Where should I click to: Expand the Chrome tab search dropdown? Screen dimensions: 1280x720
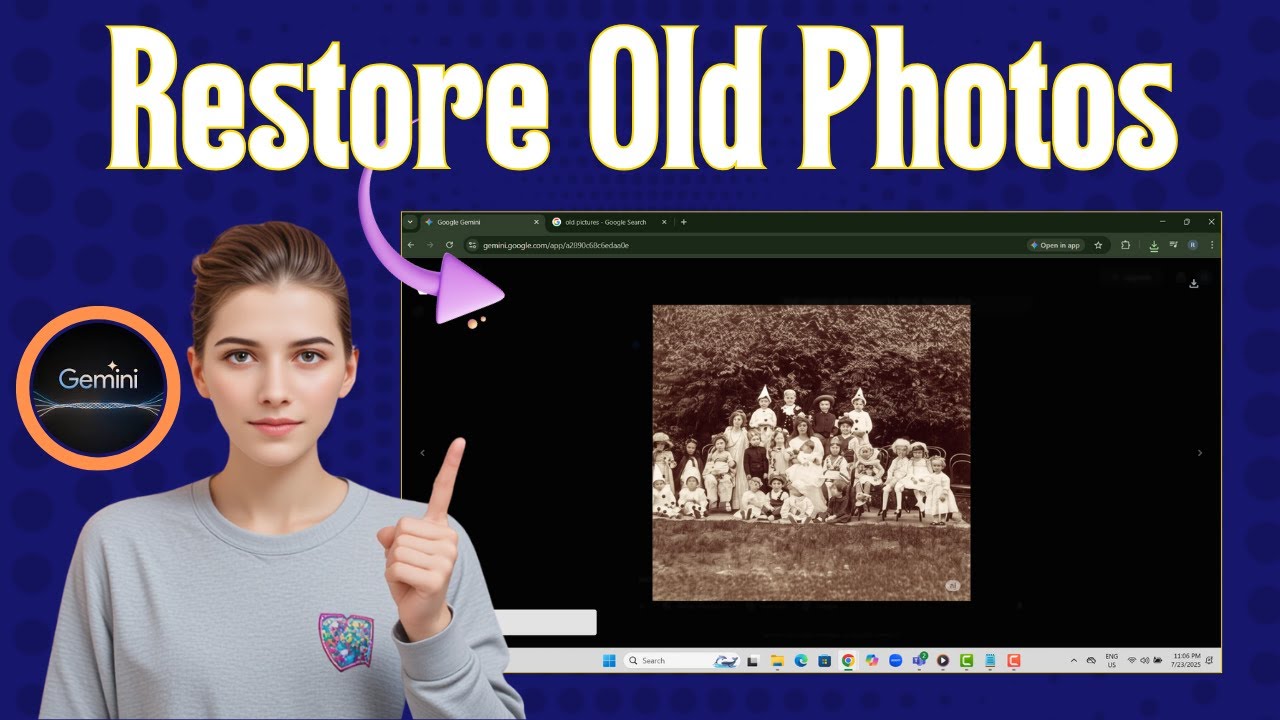tap(410, 222)
